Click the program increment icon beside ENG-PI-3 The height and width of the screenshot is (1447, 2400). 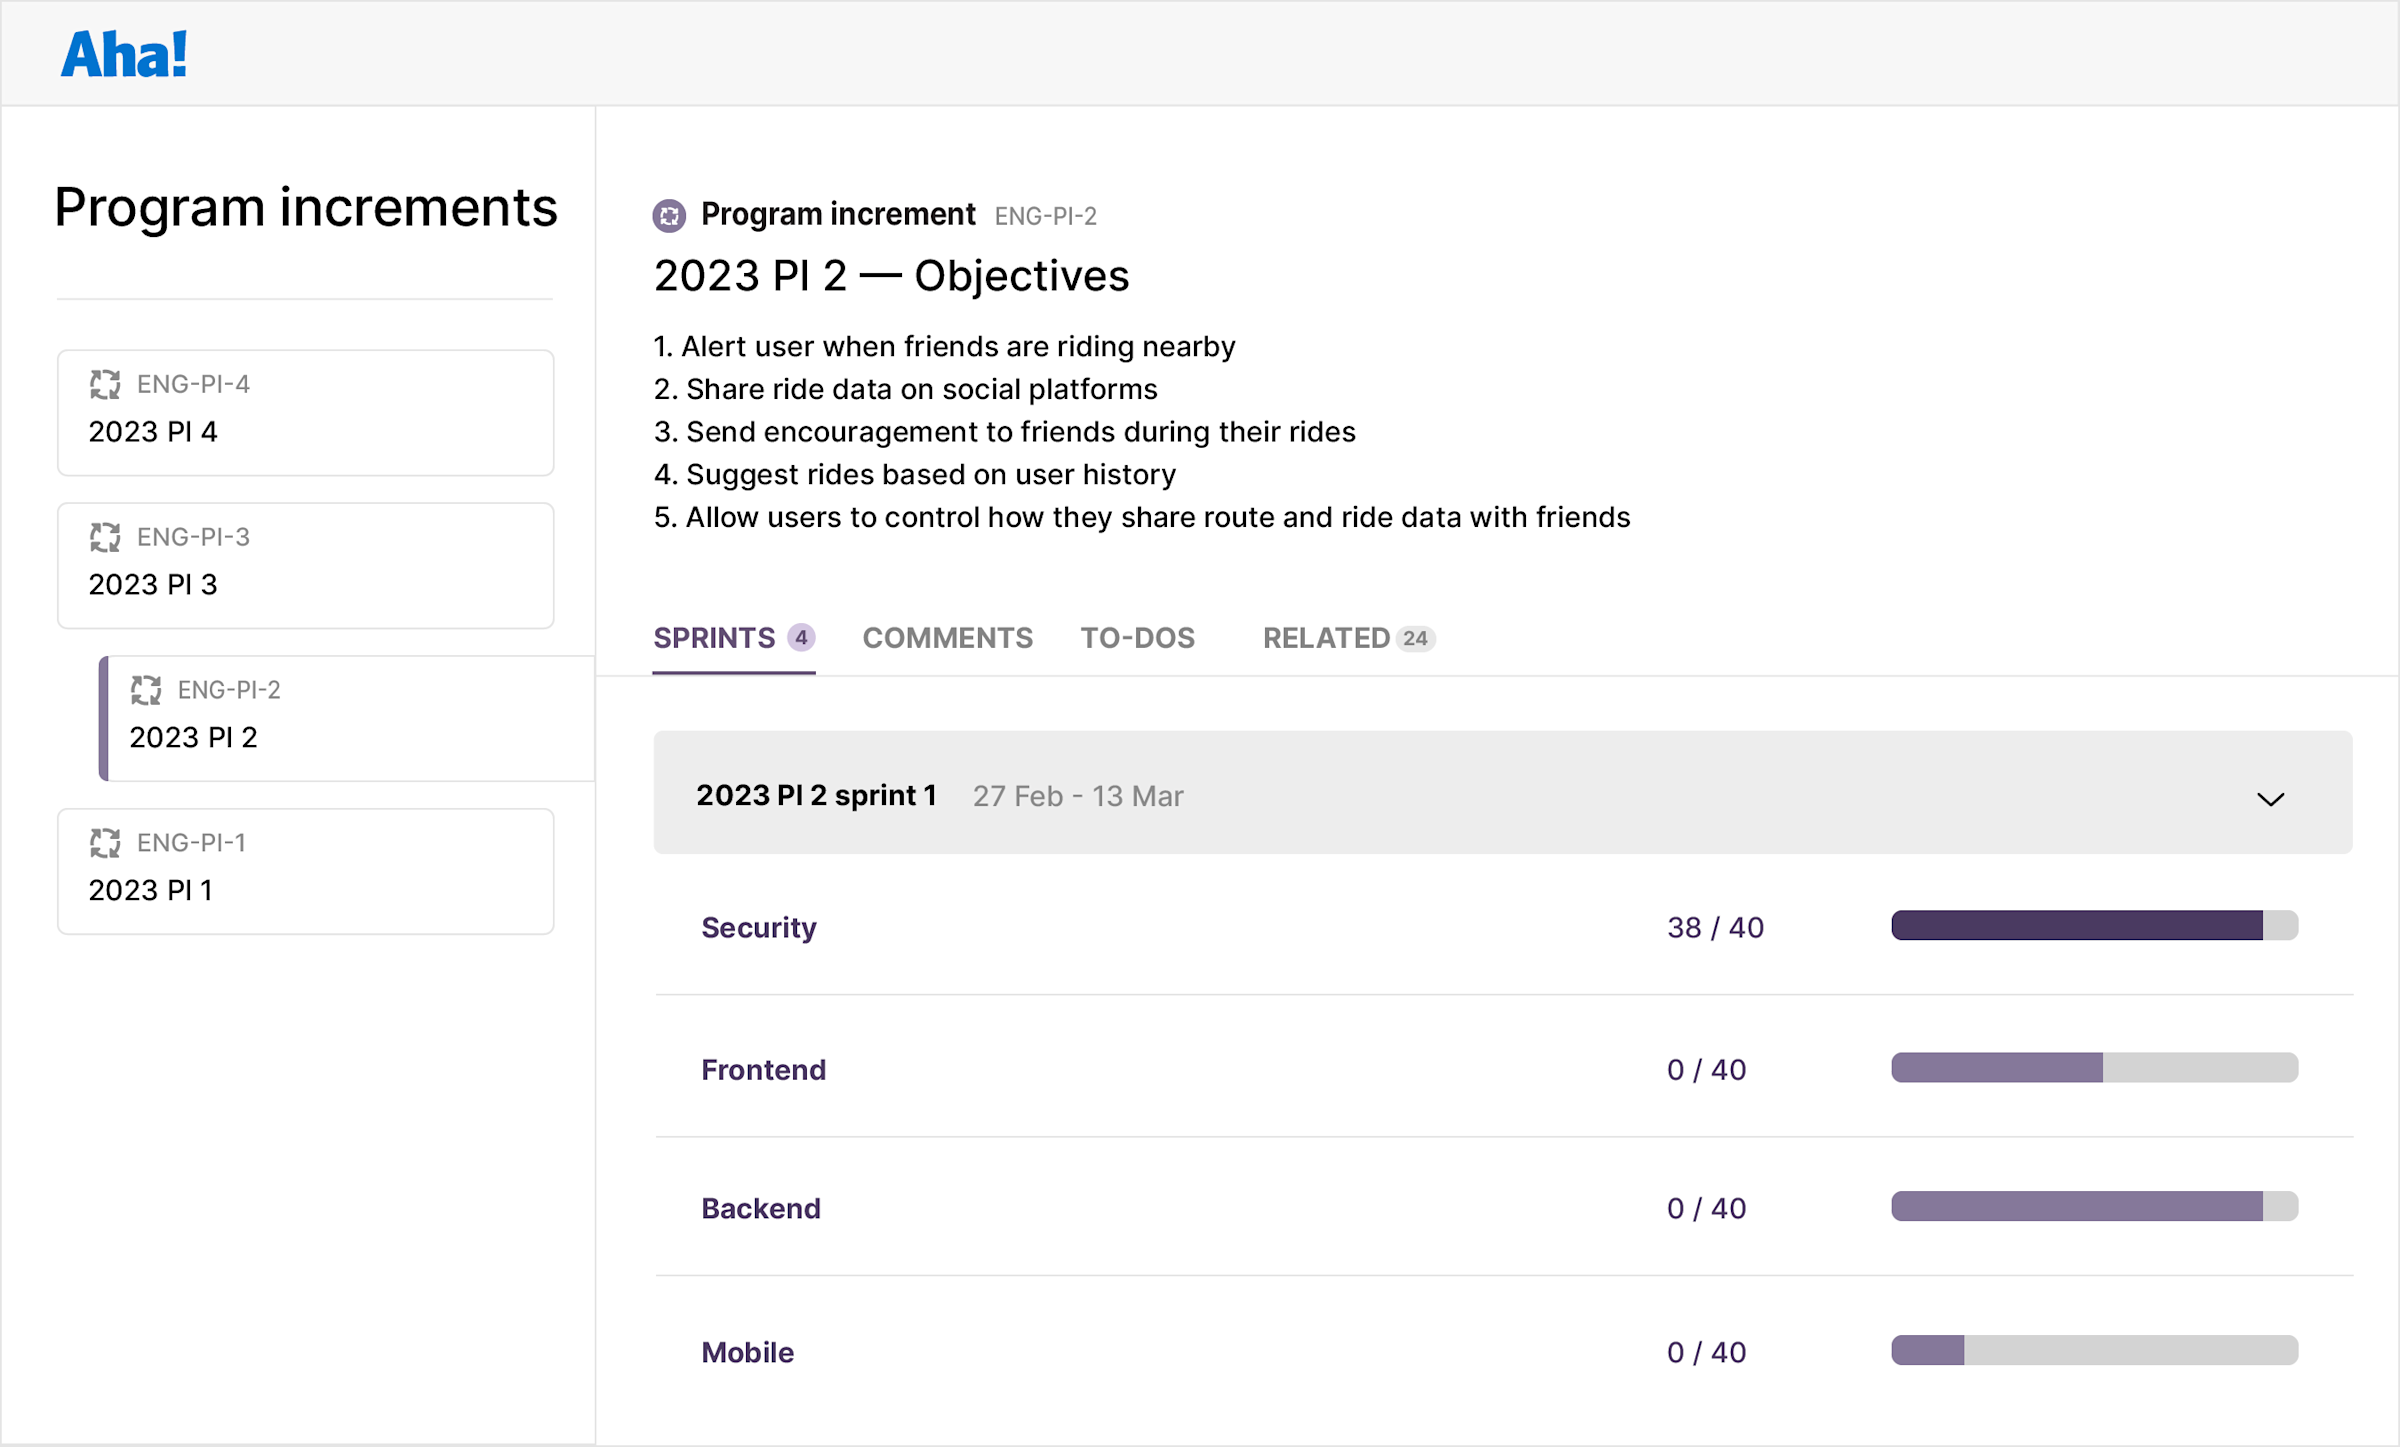pos(105,537)
